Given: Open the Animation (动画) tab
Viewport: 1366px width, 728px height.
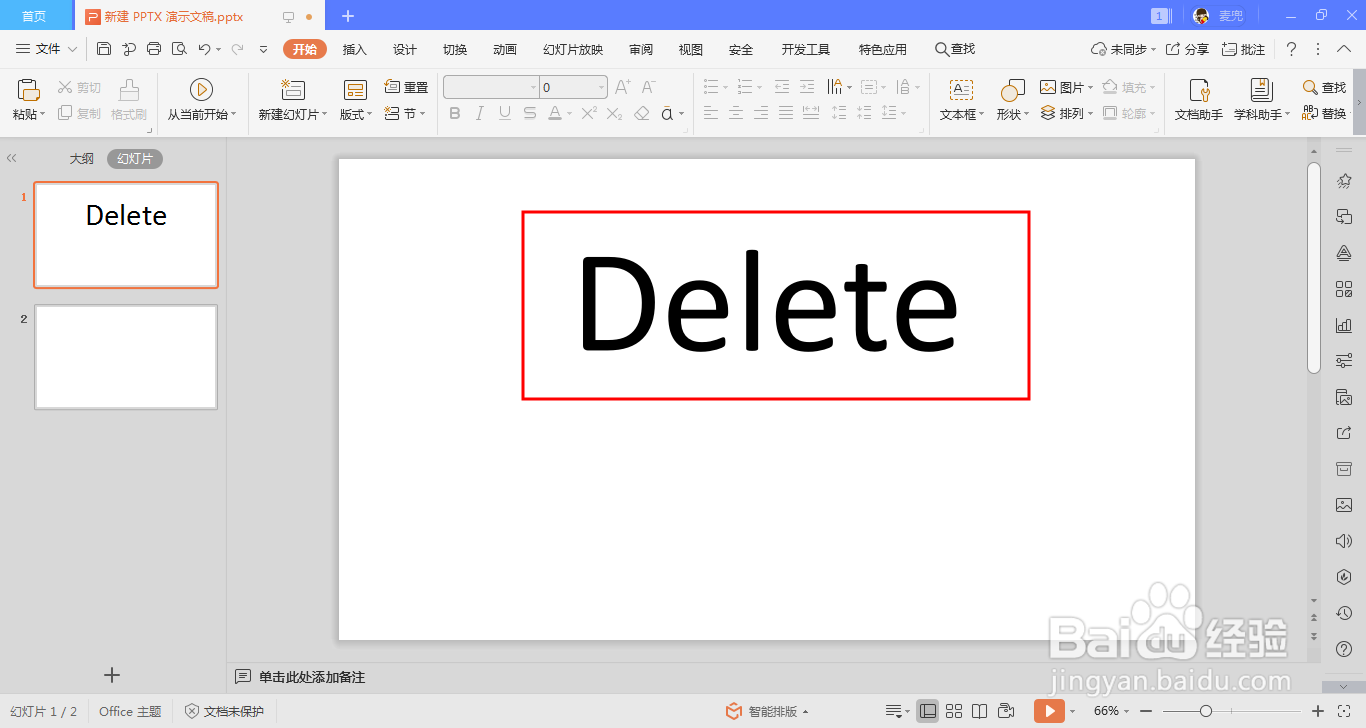Looking at the screenshot, I should click(505, 49).
